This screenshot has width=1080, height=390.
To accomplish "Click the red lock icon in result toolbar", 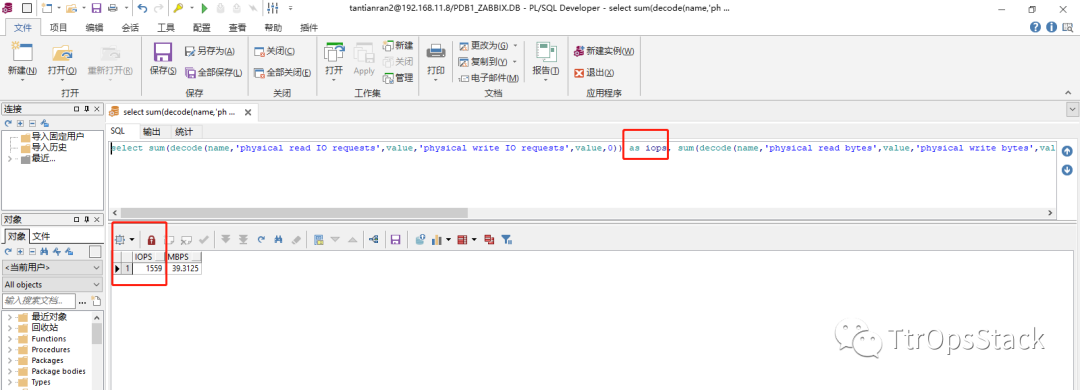I will point(151,240).
